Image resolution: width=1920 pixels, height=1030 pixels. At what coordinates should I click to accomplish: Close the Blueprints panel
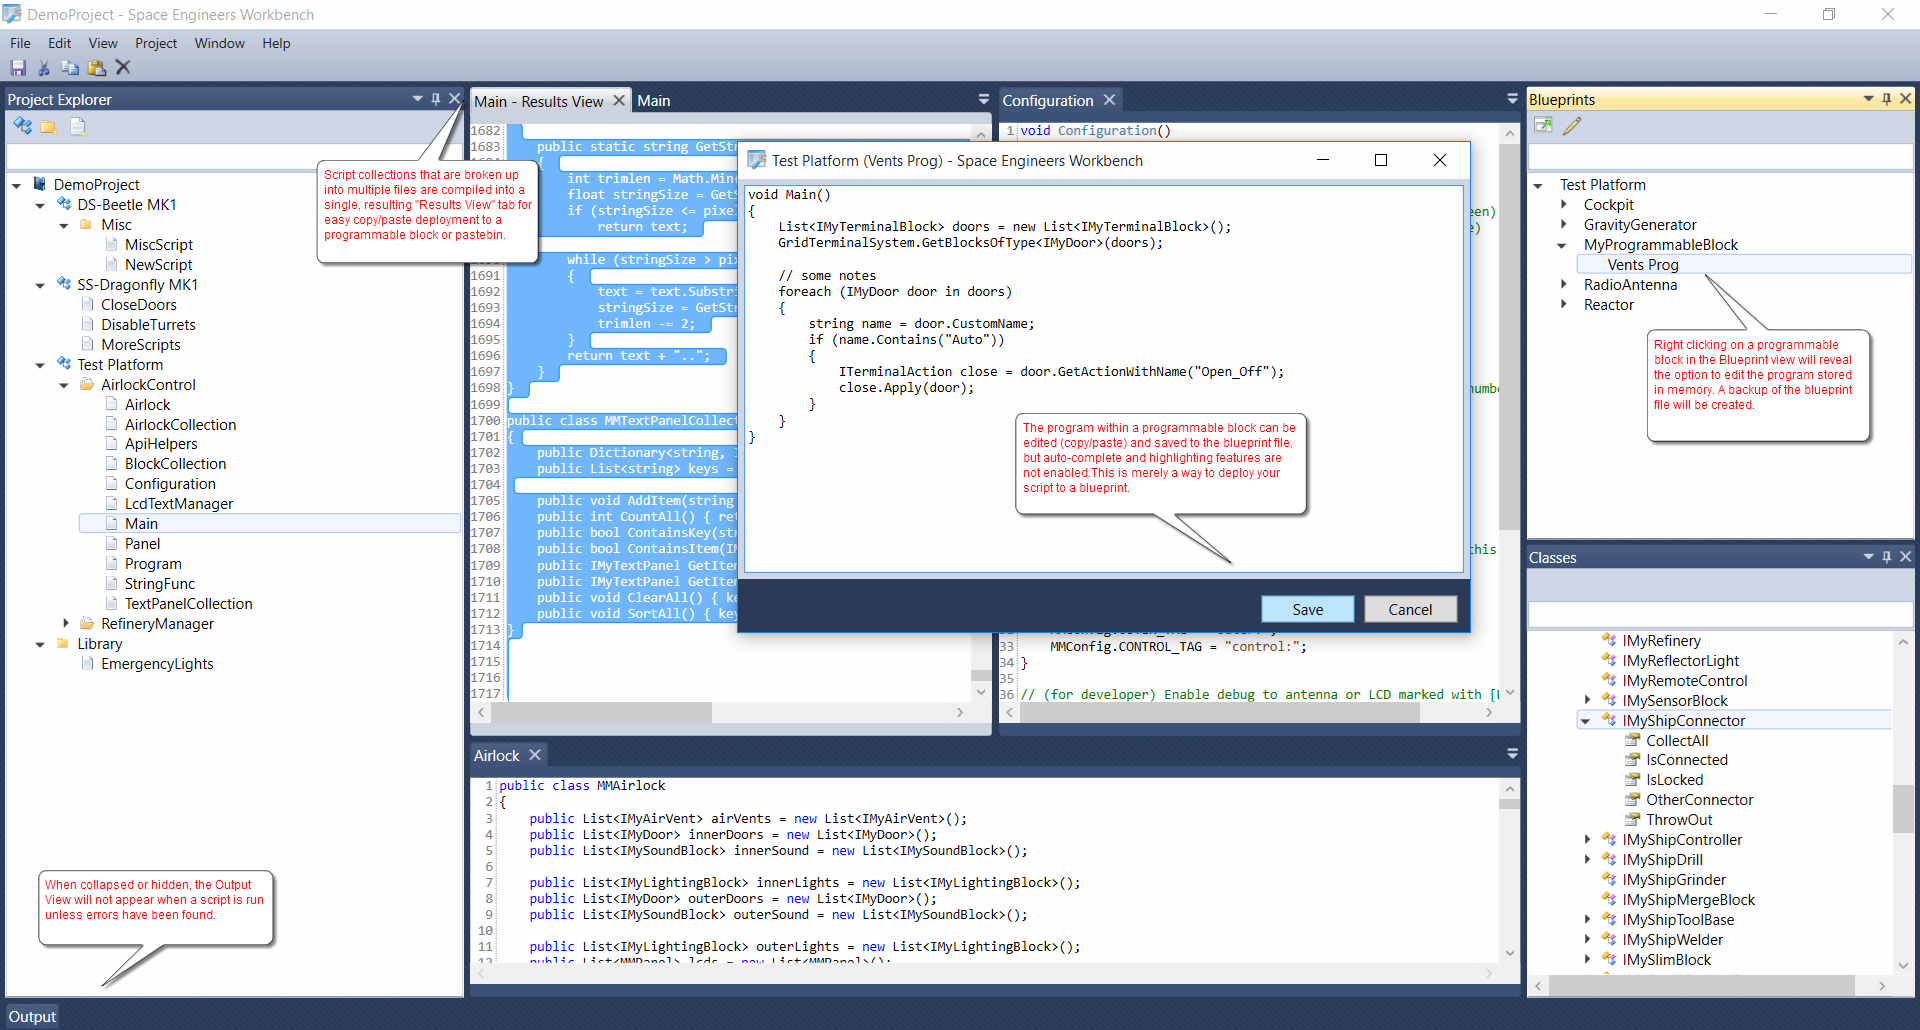(x=1906, y=99)
